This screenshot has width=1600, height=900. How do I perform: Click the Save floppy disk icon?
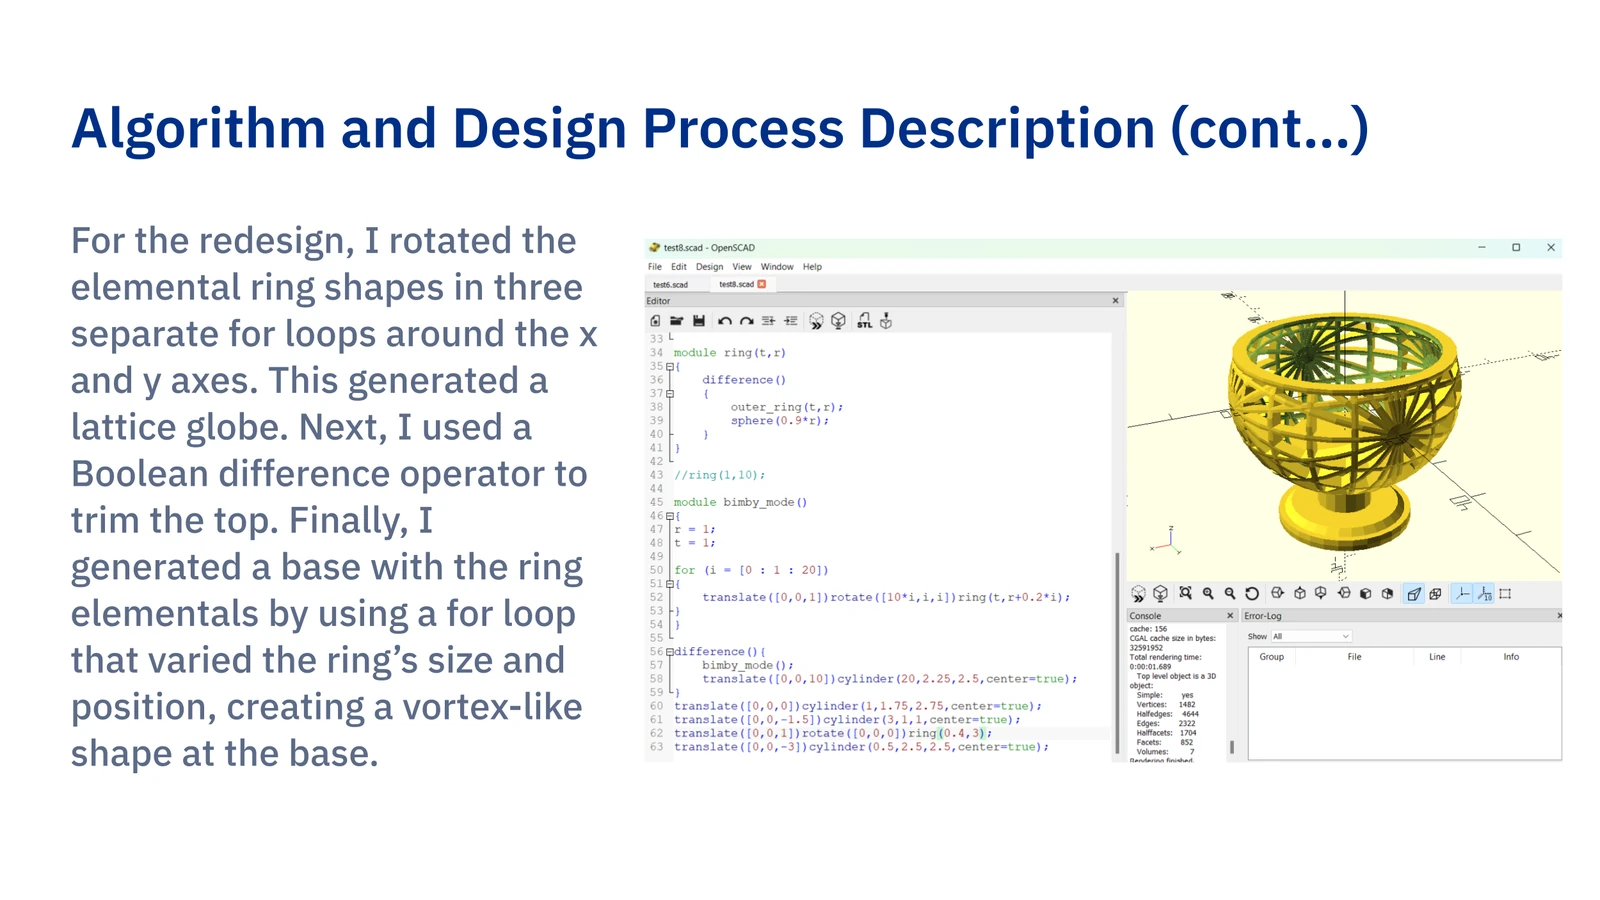pos(699,321)
